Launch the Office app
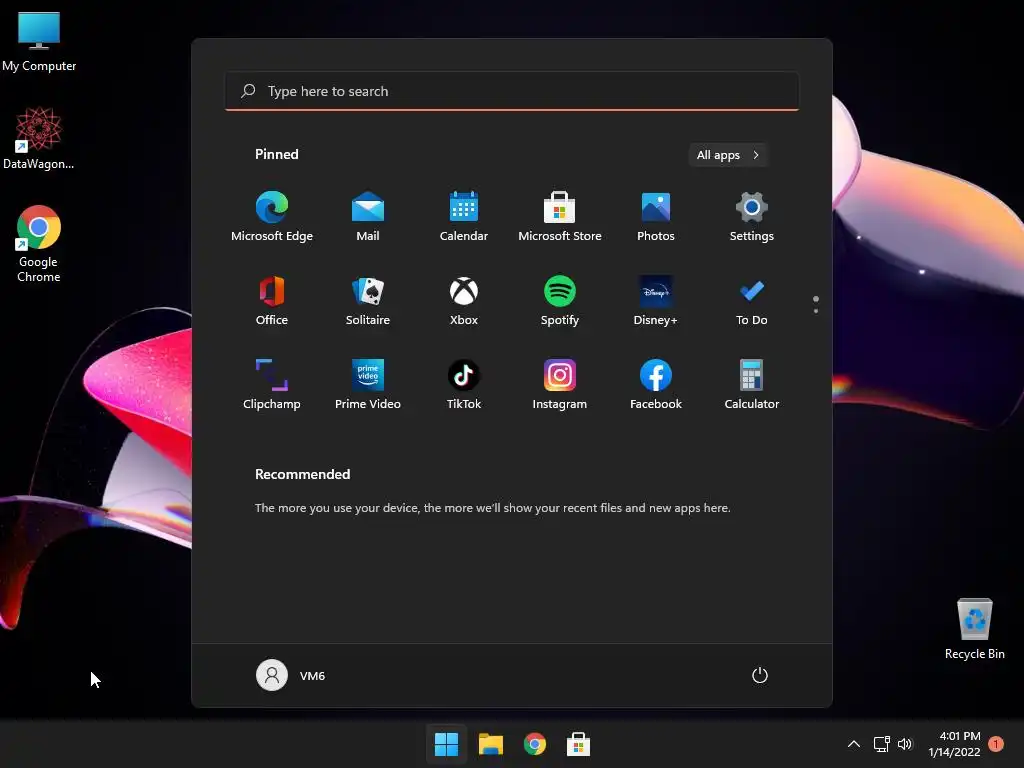 272,300
